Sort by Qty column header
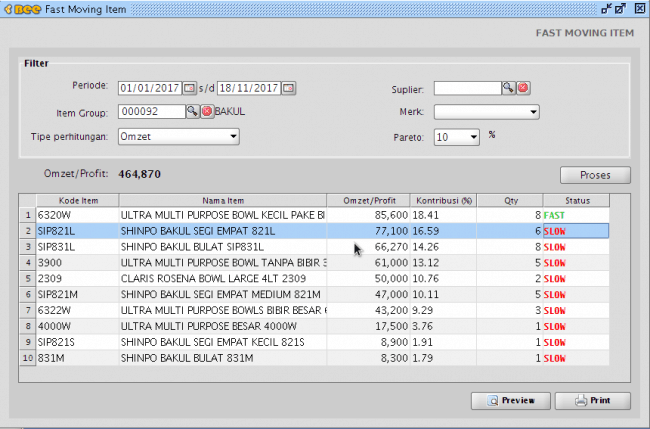 510,201
